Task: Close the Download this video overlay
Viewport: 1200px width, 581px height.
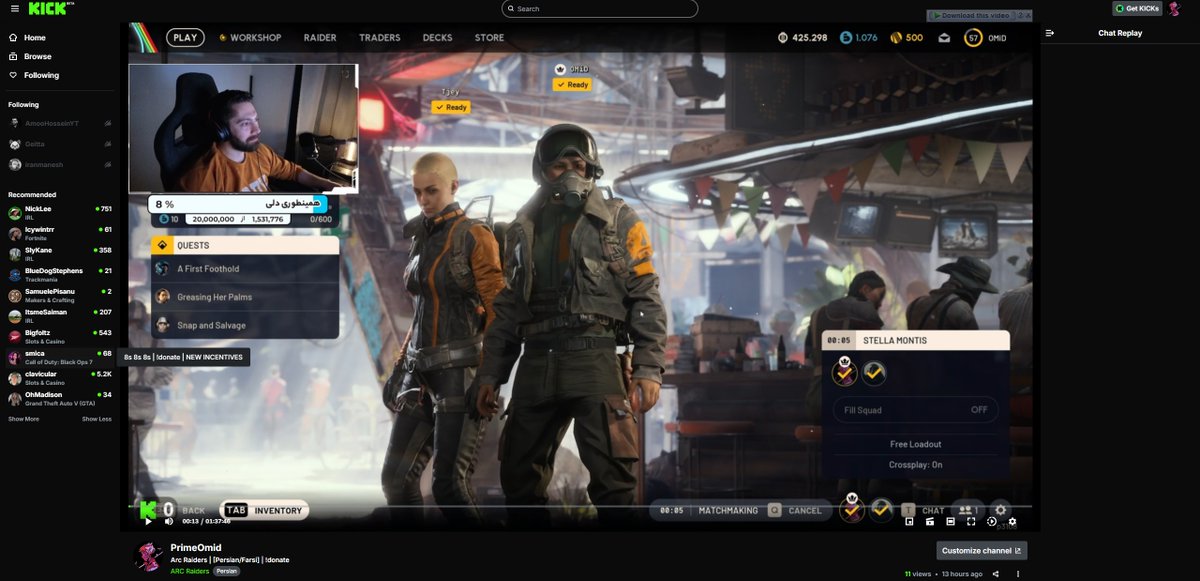Action: coord(1028,15)
